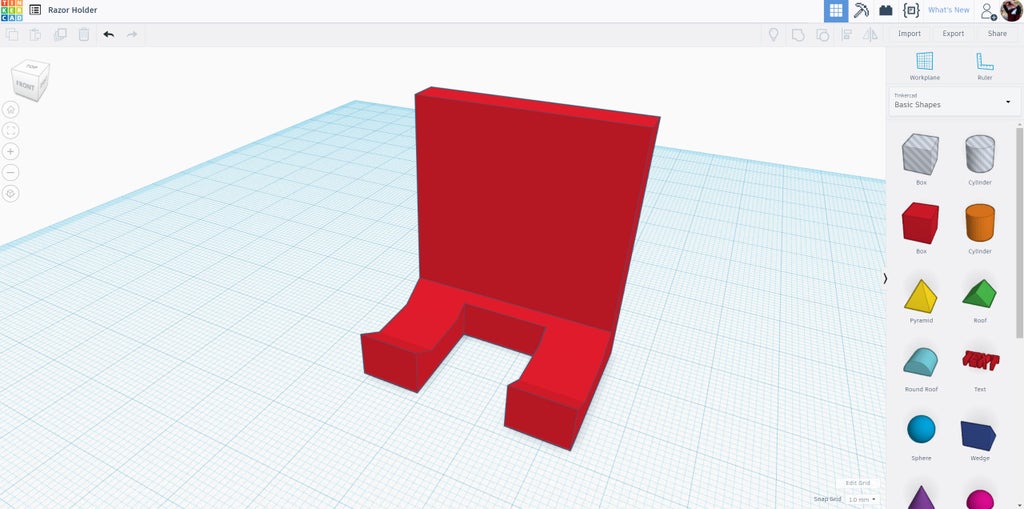Click the Zoom out minus button
The height and width of the screenshot is (509, 1024).
[x=10, y=172]
